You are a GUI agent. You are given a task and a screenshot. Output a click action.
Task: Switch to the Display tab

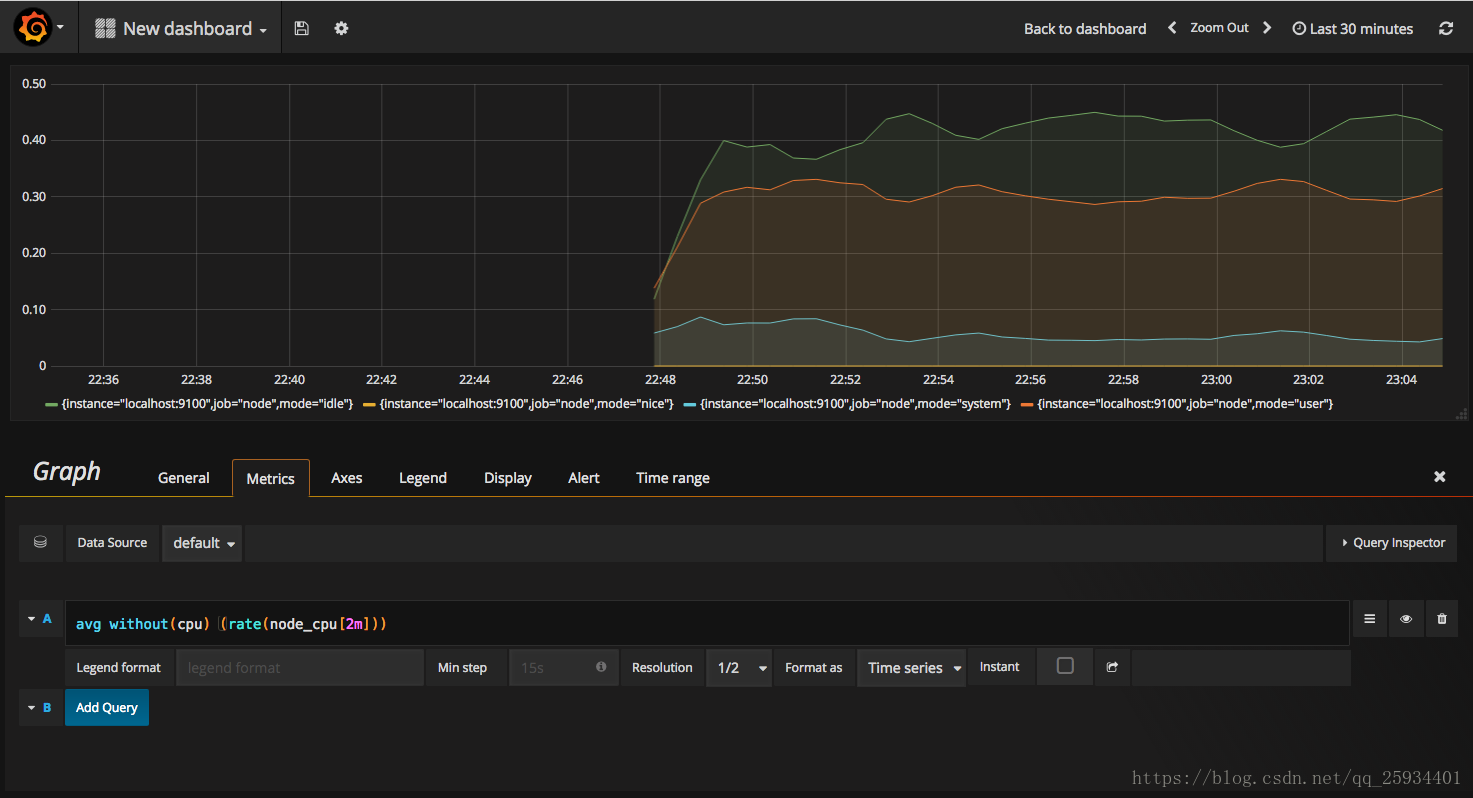coord(508,478)
